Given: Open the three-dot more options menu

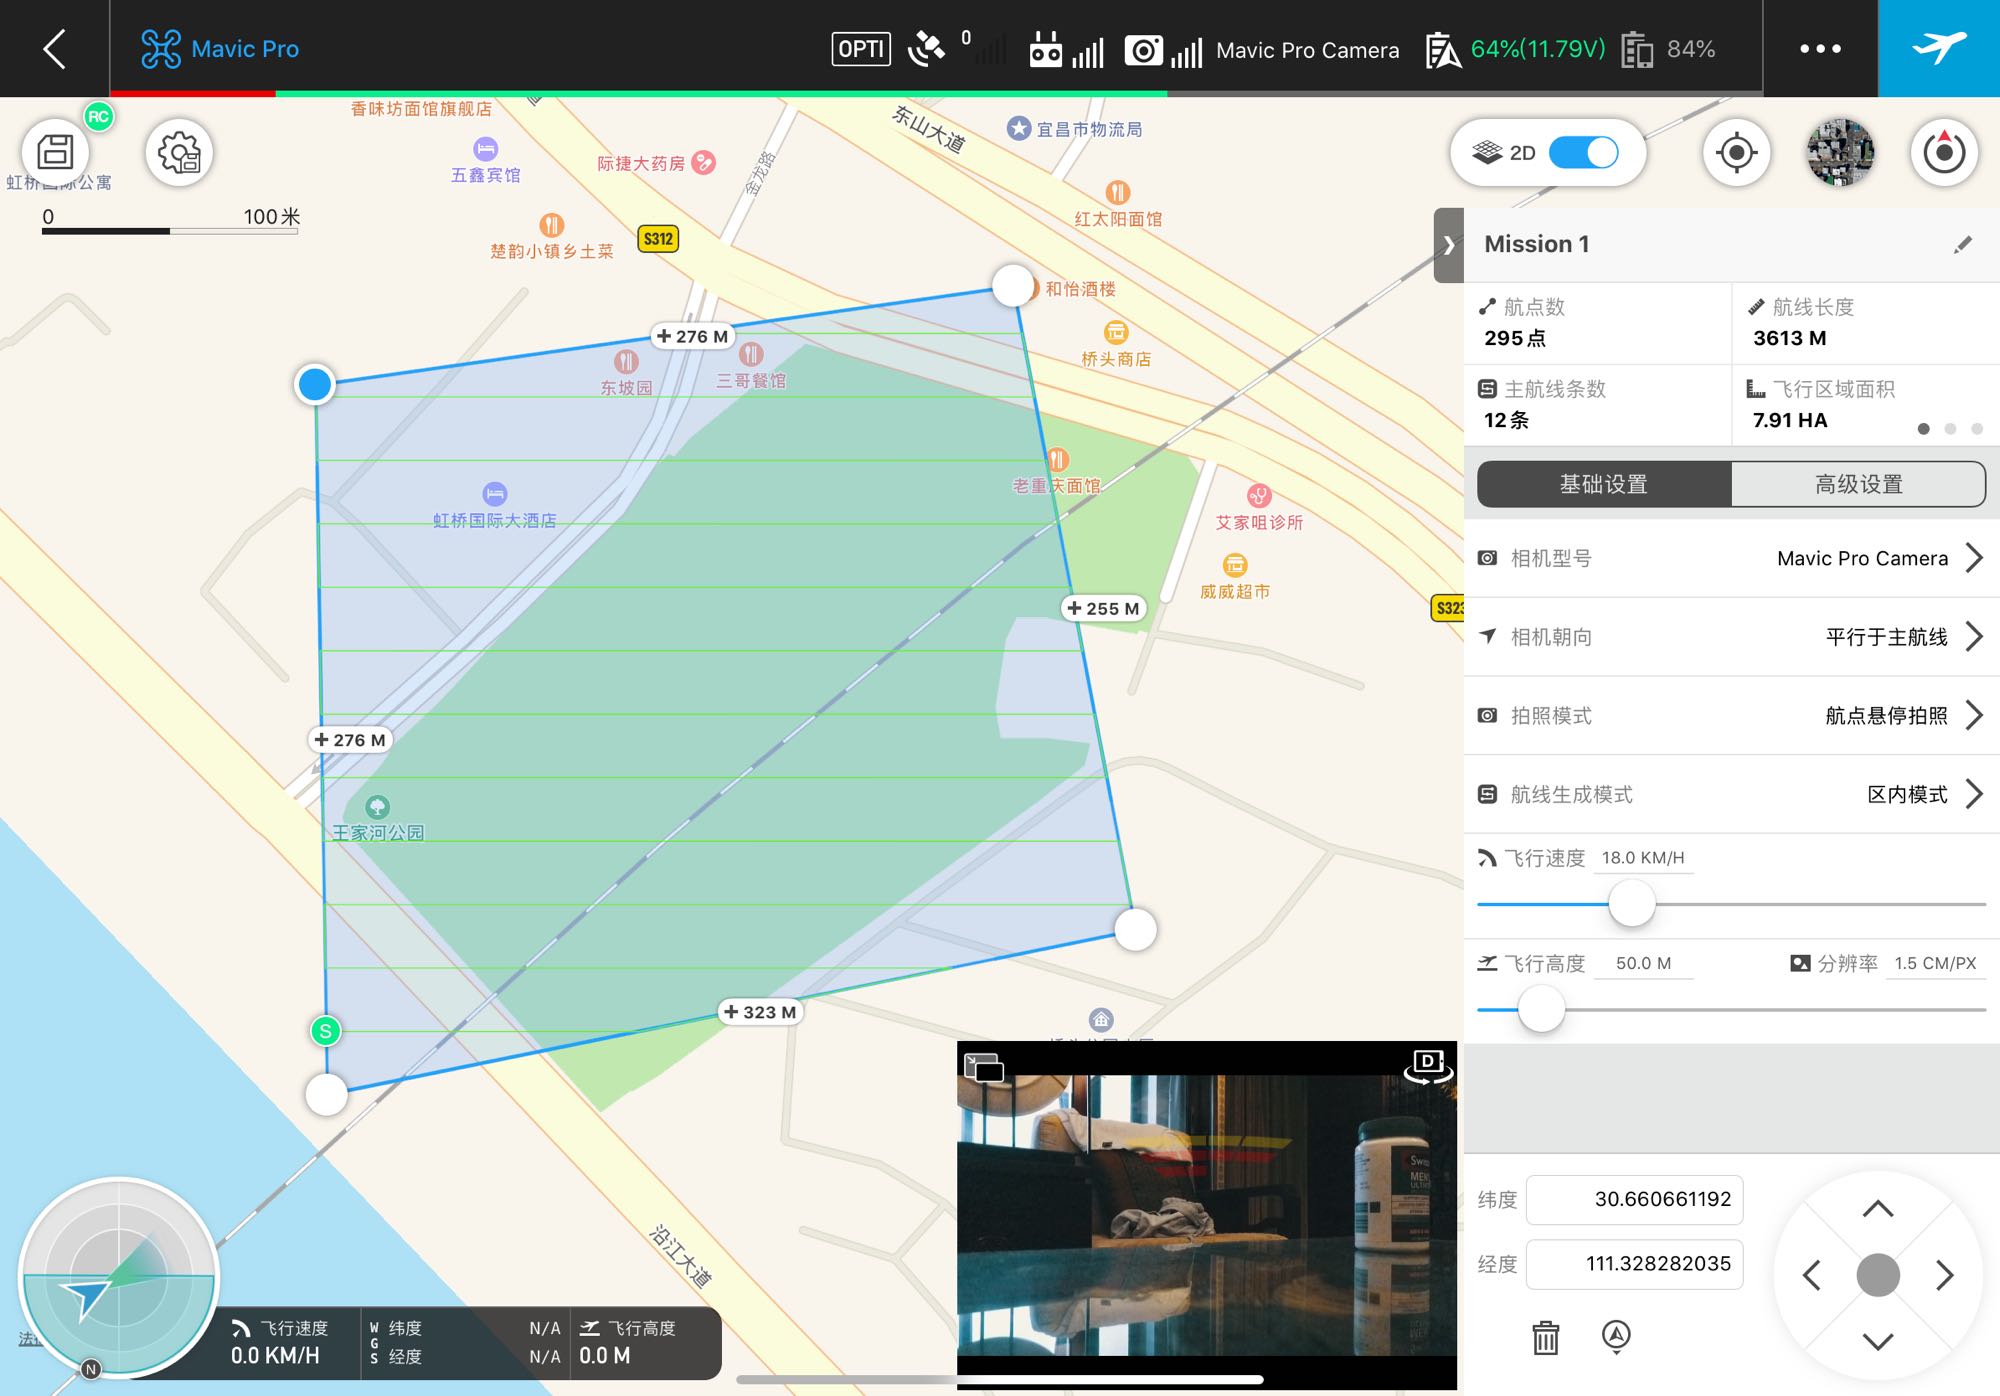Looking at the screenshot, I should coord(1819,48).
